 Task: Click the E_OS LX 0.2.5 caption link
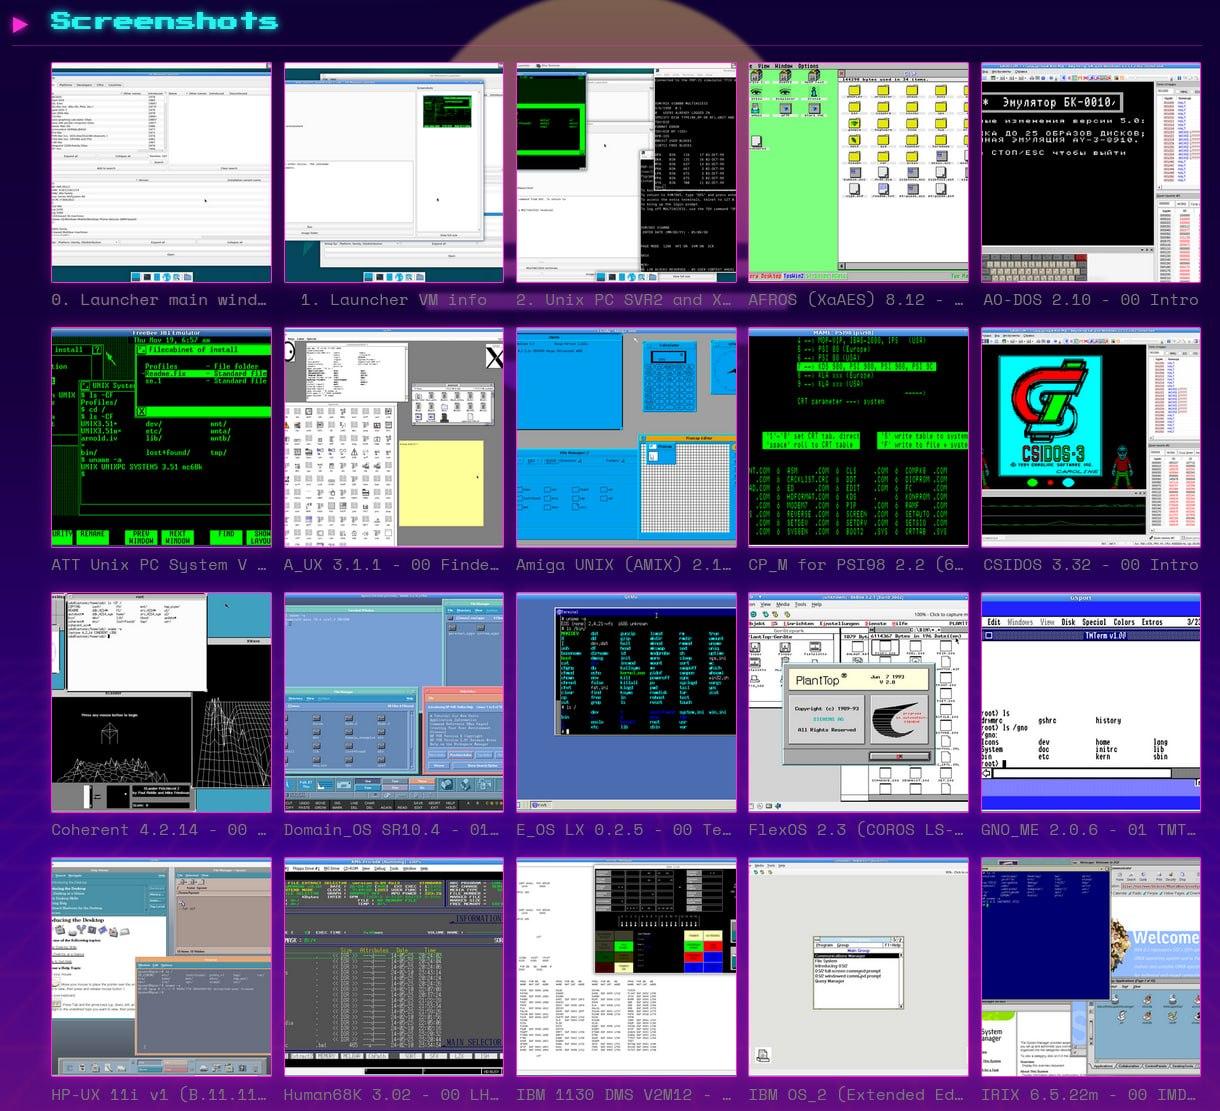coord(624,830)
